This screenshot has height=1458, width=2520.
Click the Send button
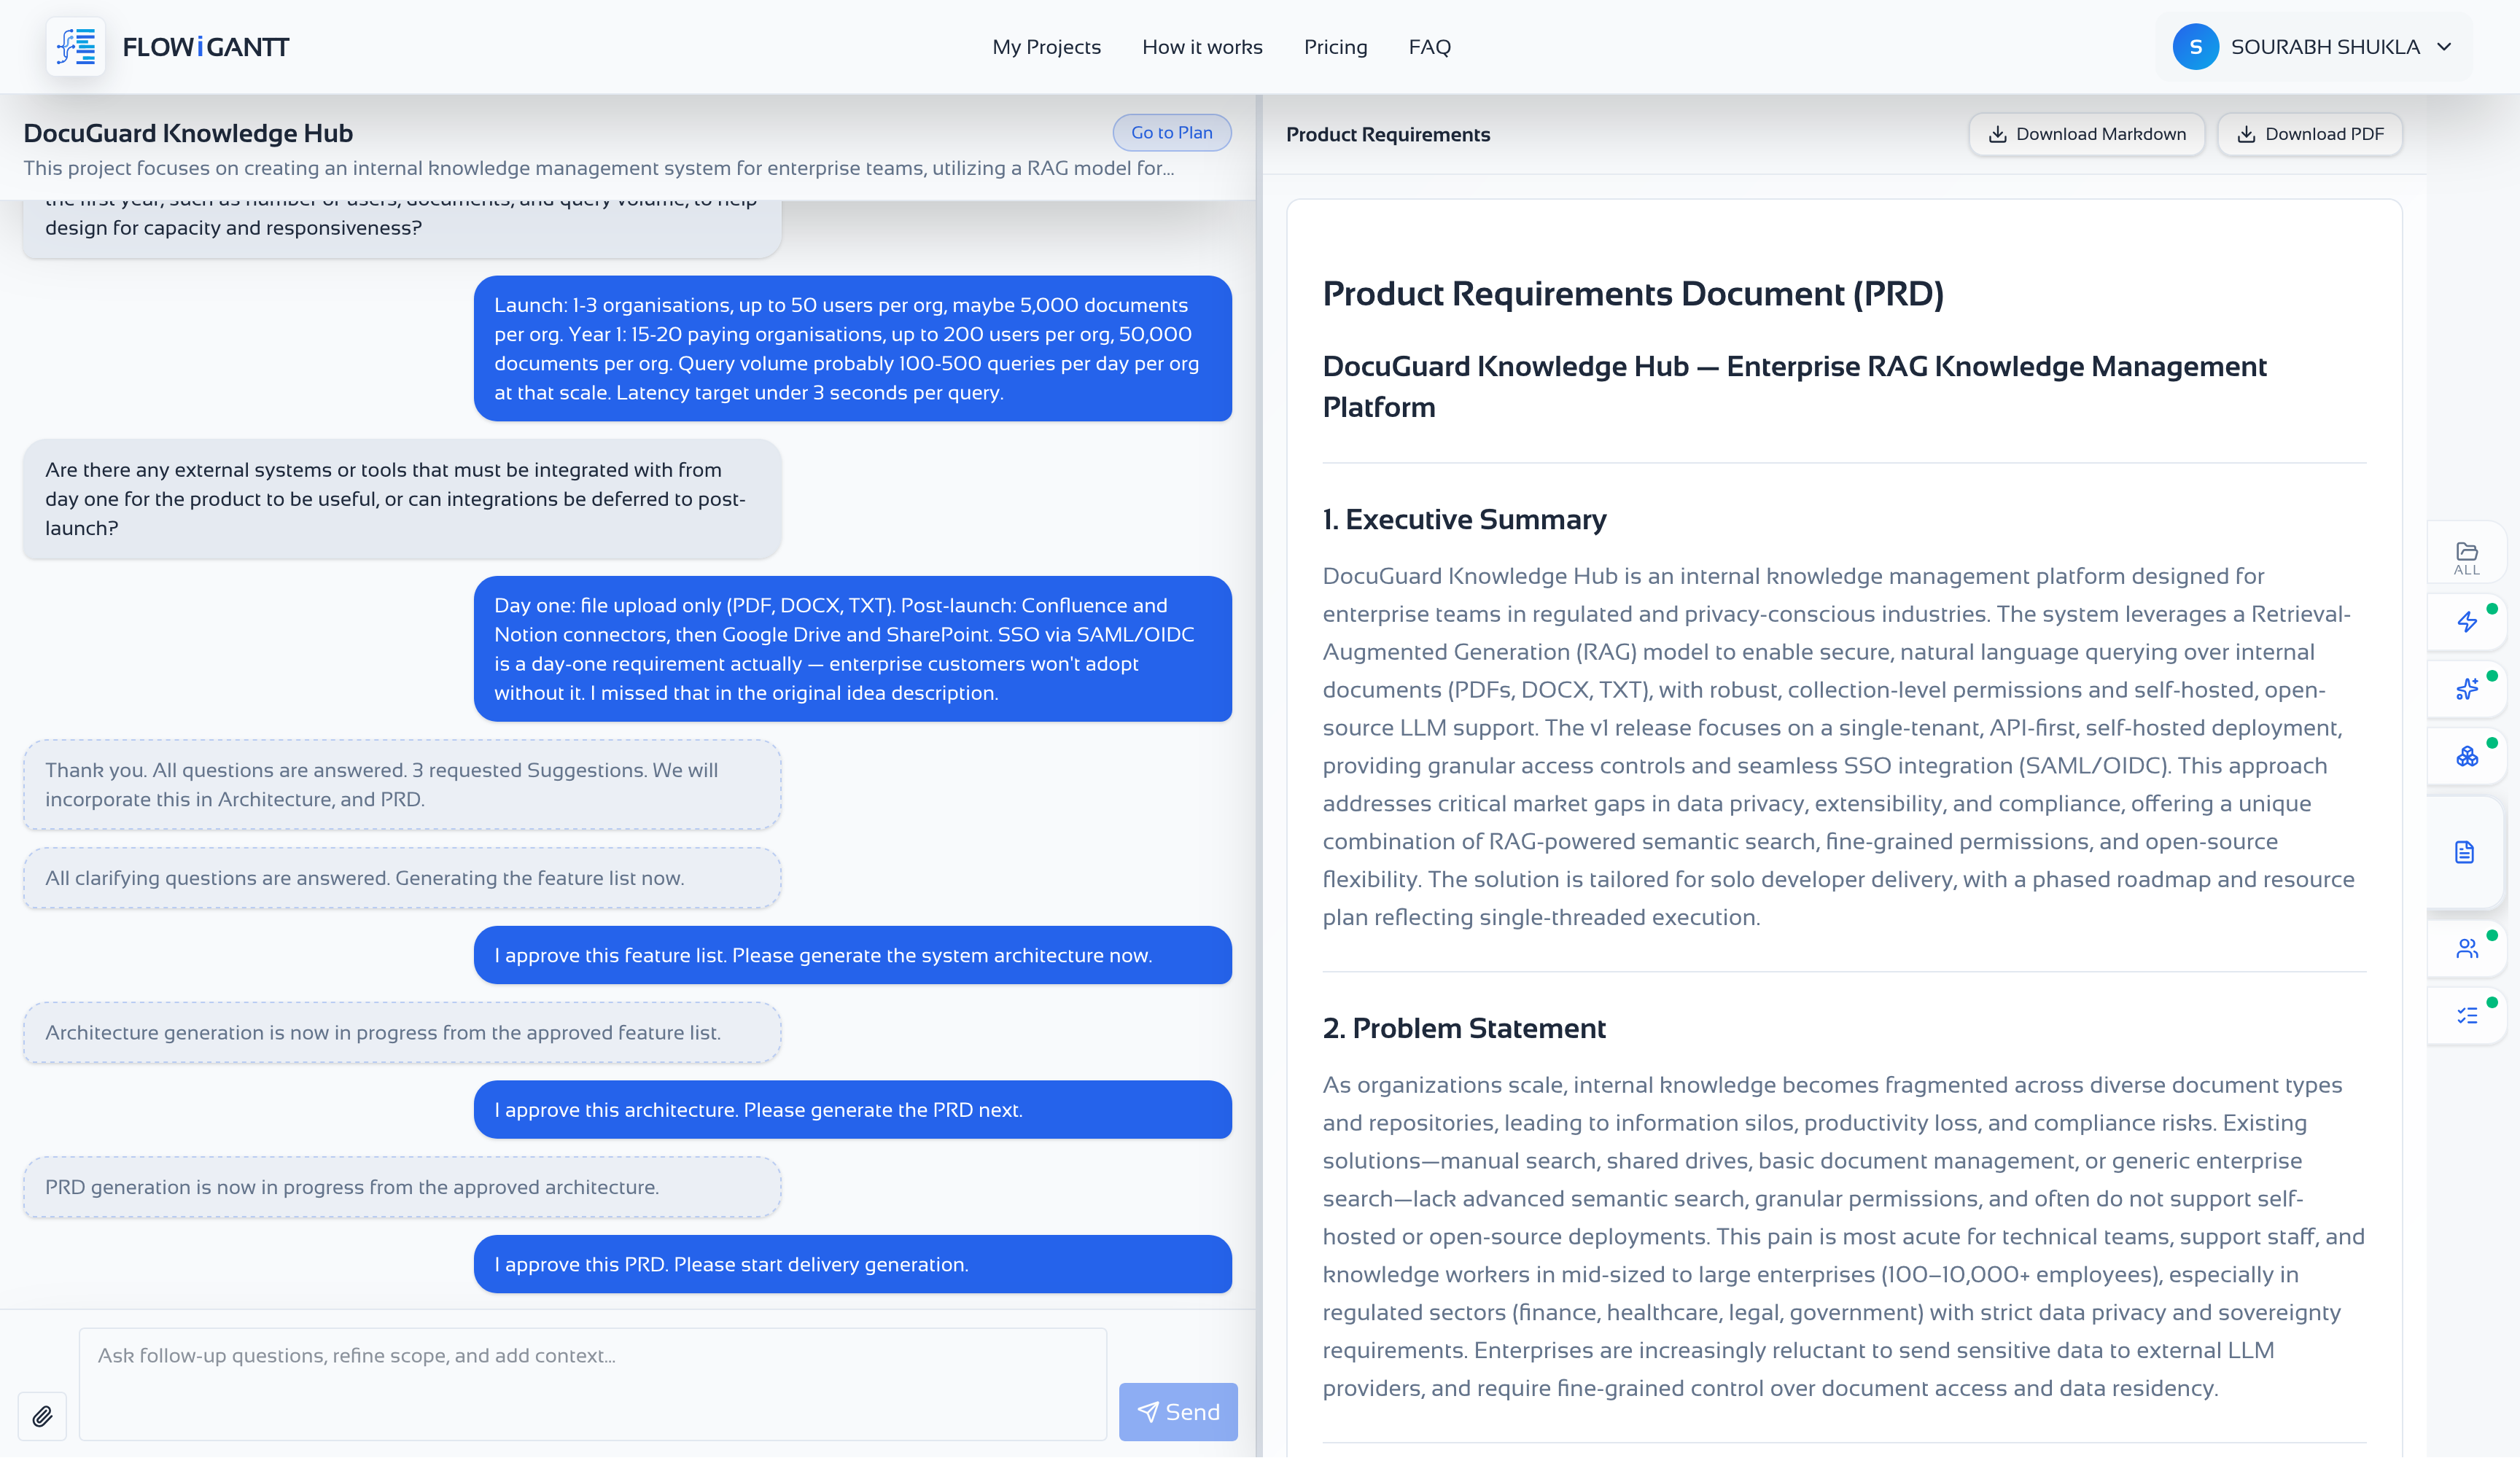[1177, 1412]
